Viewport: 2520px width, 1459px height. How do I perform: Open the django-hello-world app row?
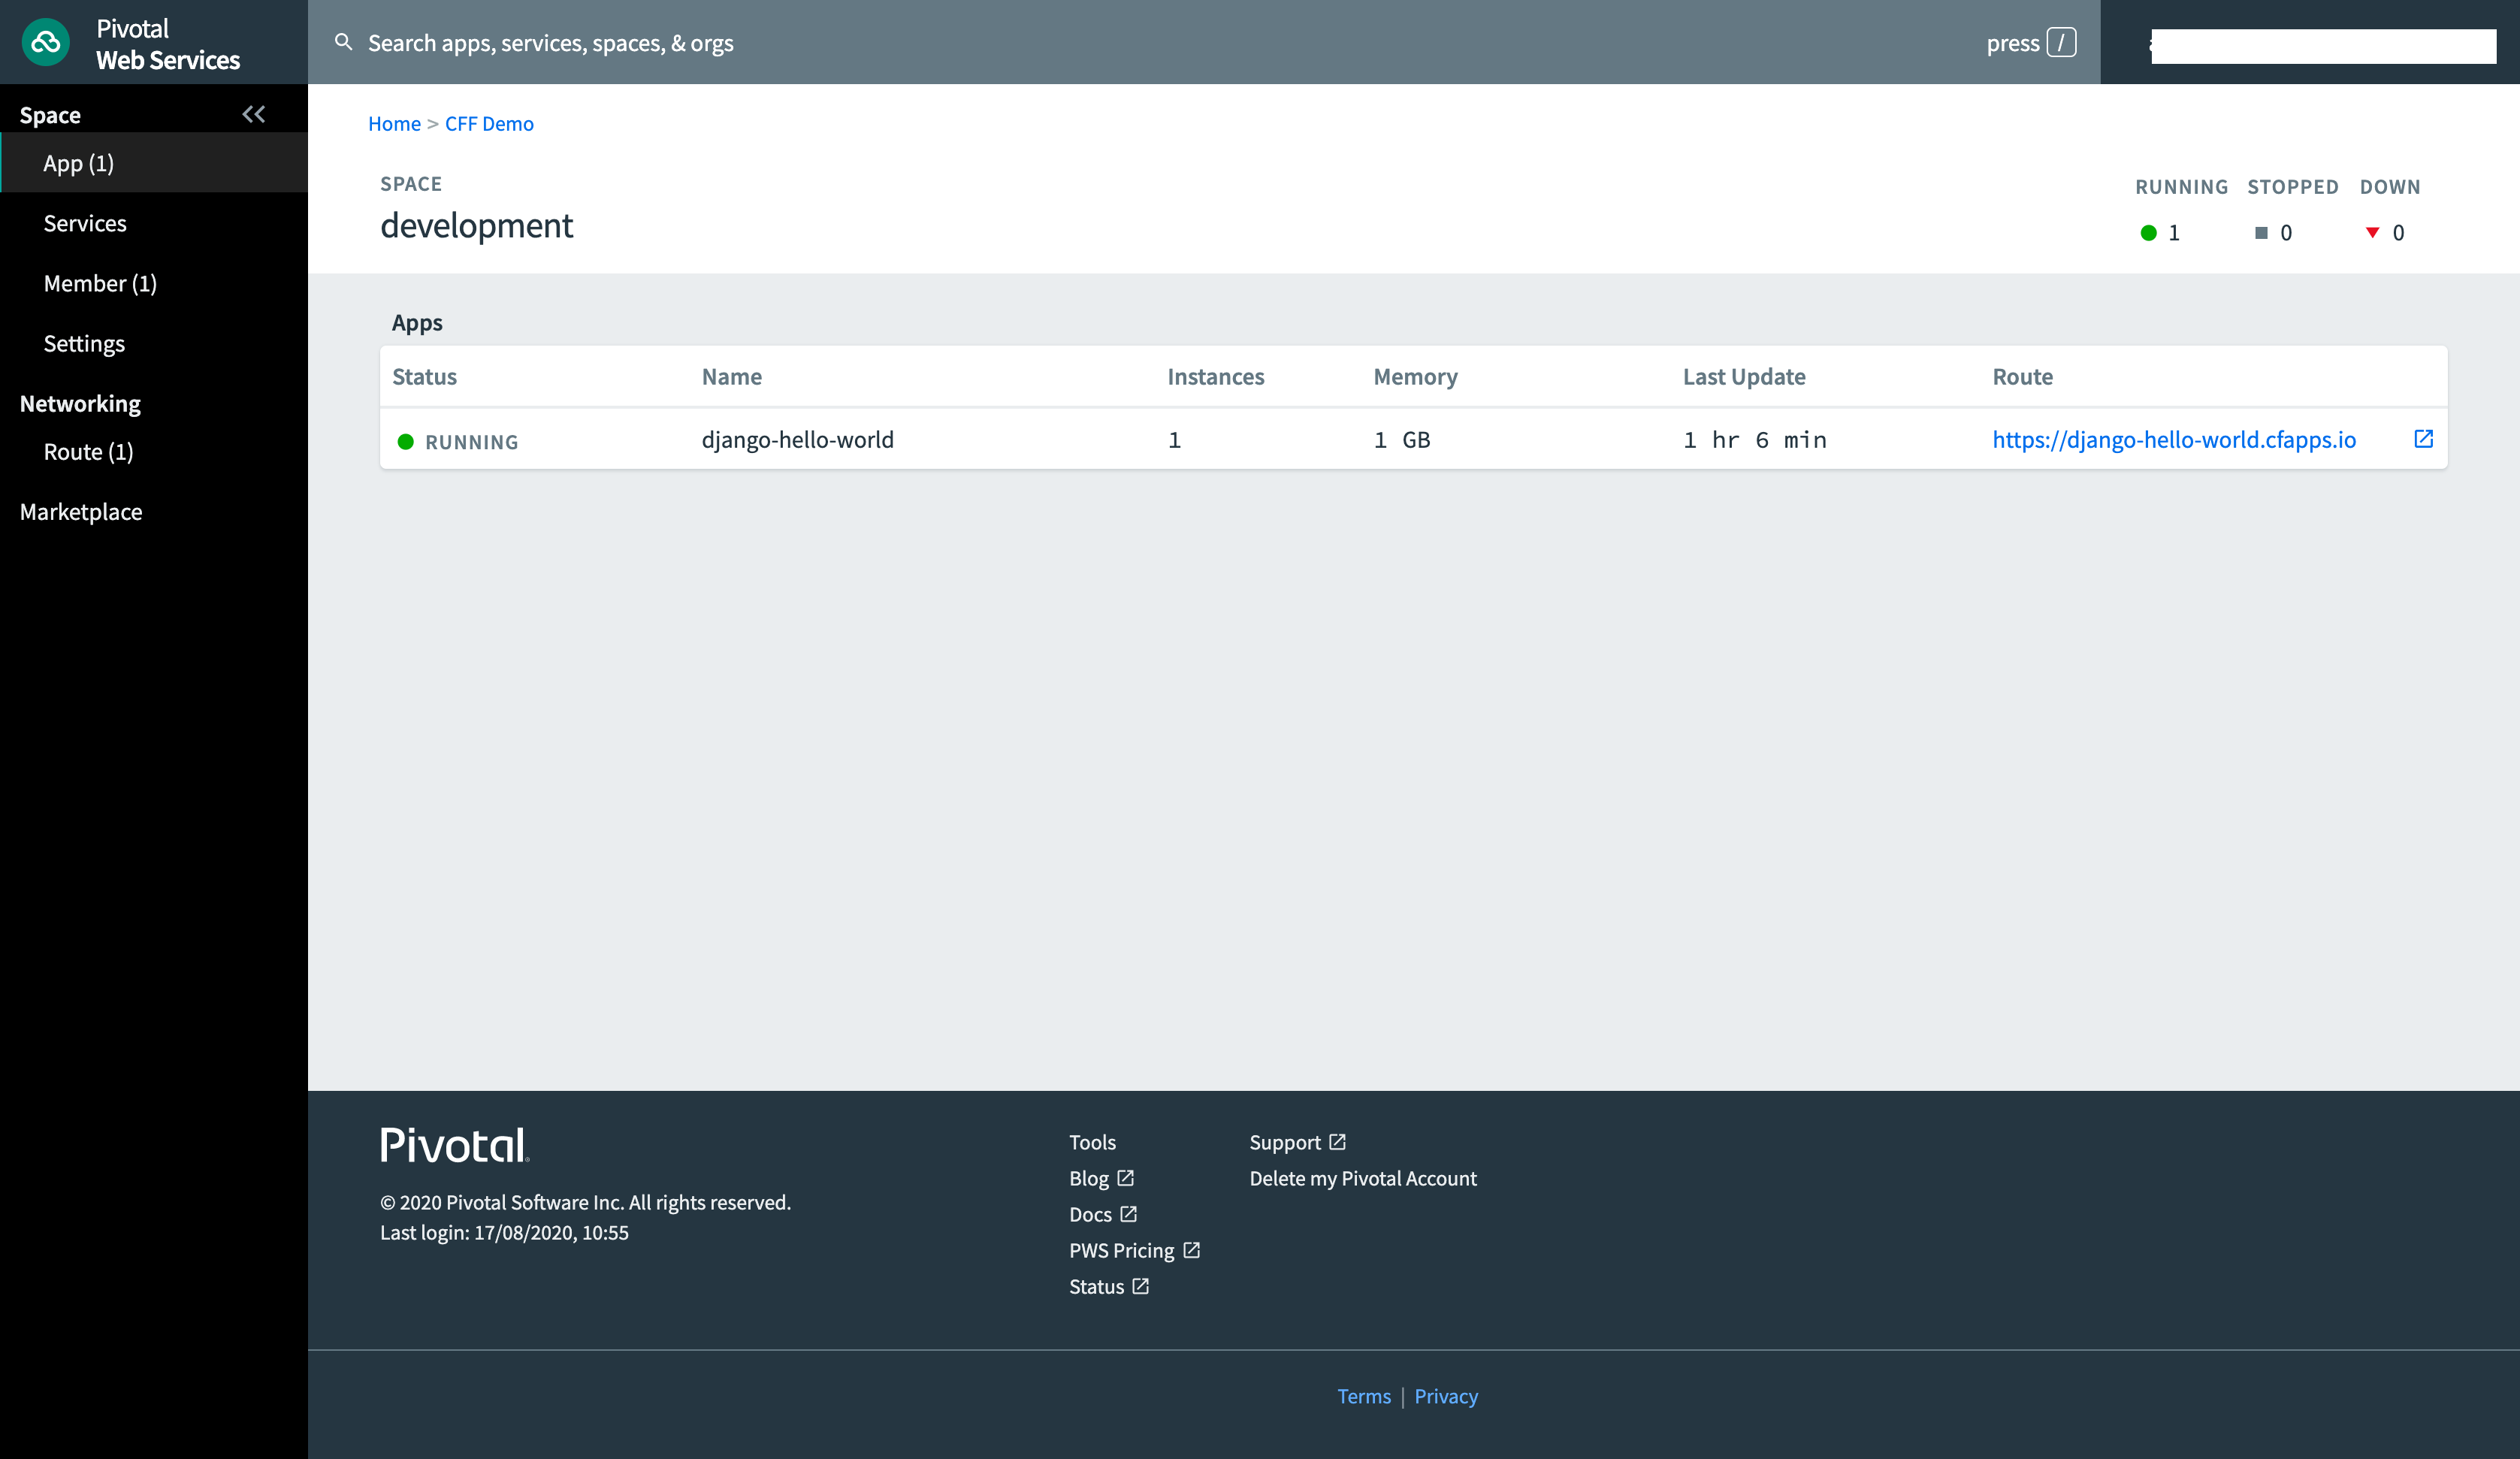797,439
